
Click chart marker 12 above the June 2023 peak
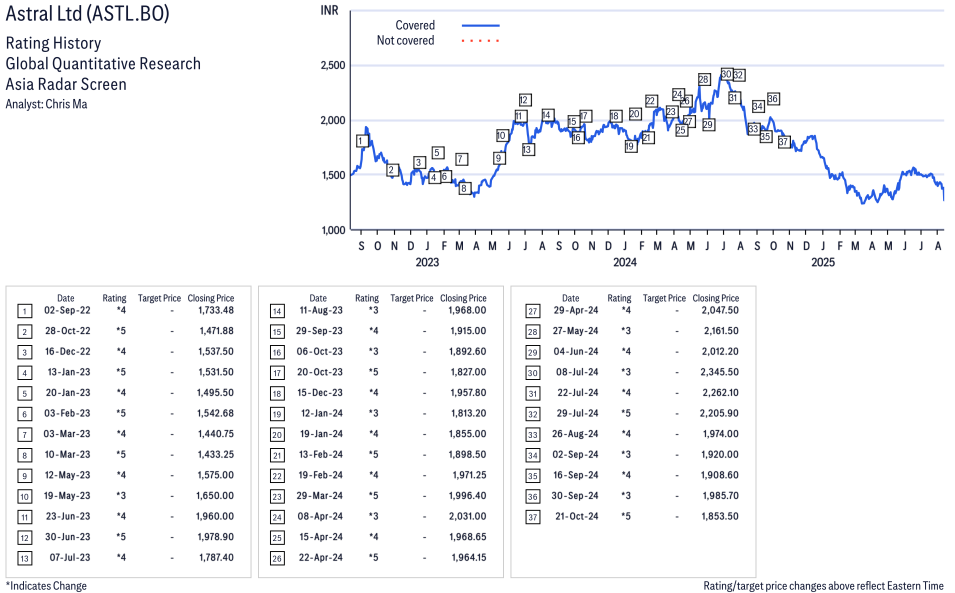click(x=524, y=100)
